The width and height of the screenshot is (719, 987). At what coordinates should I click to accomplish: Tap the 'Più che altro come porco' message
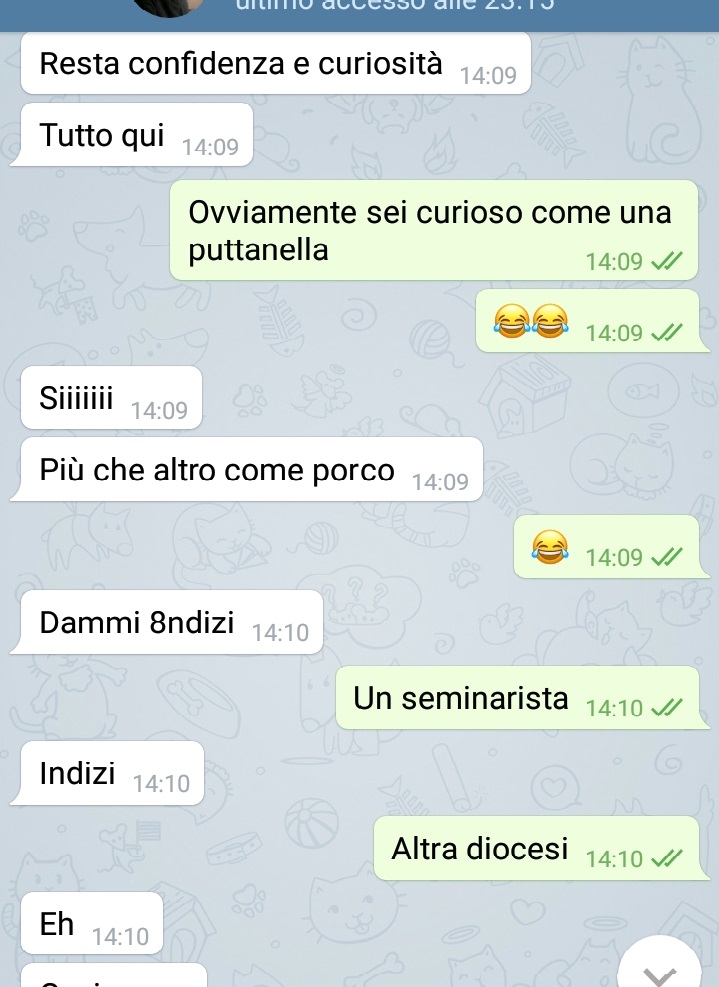(247, 470)
